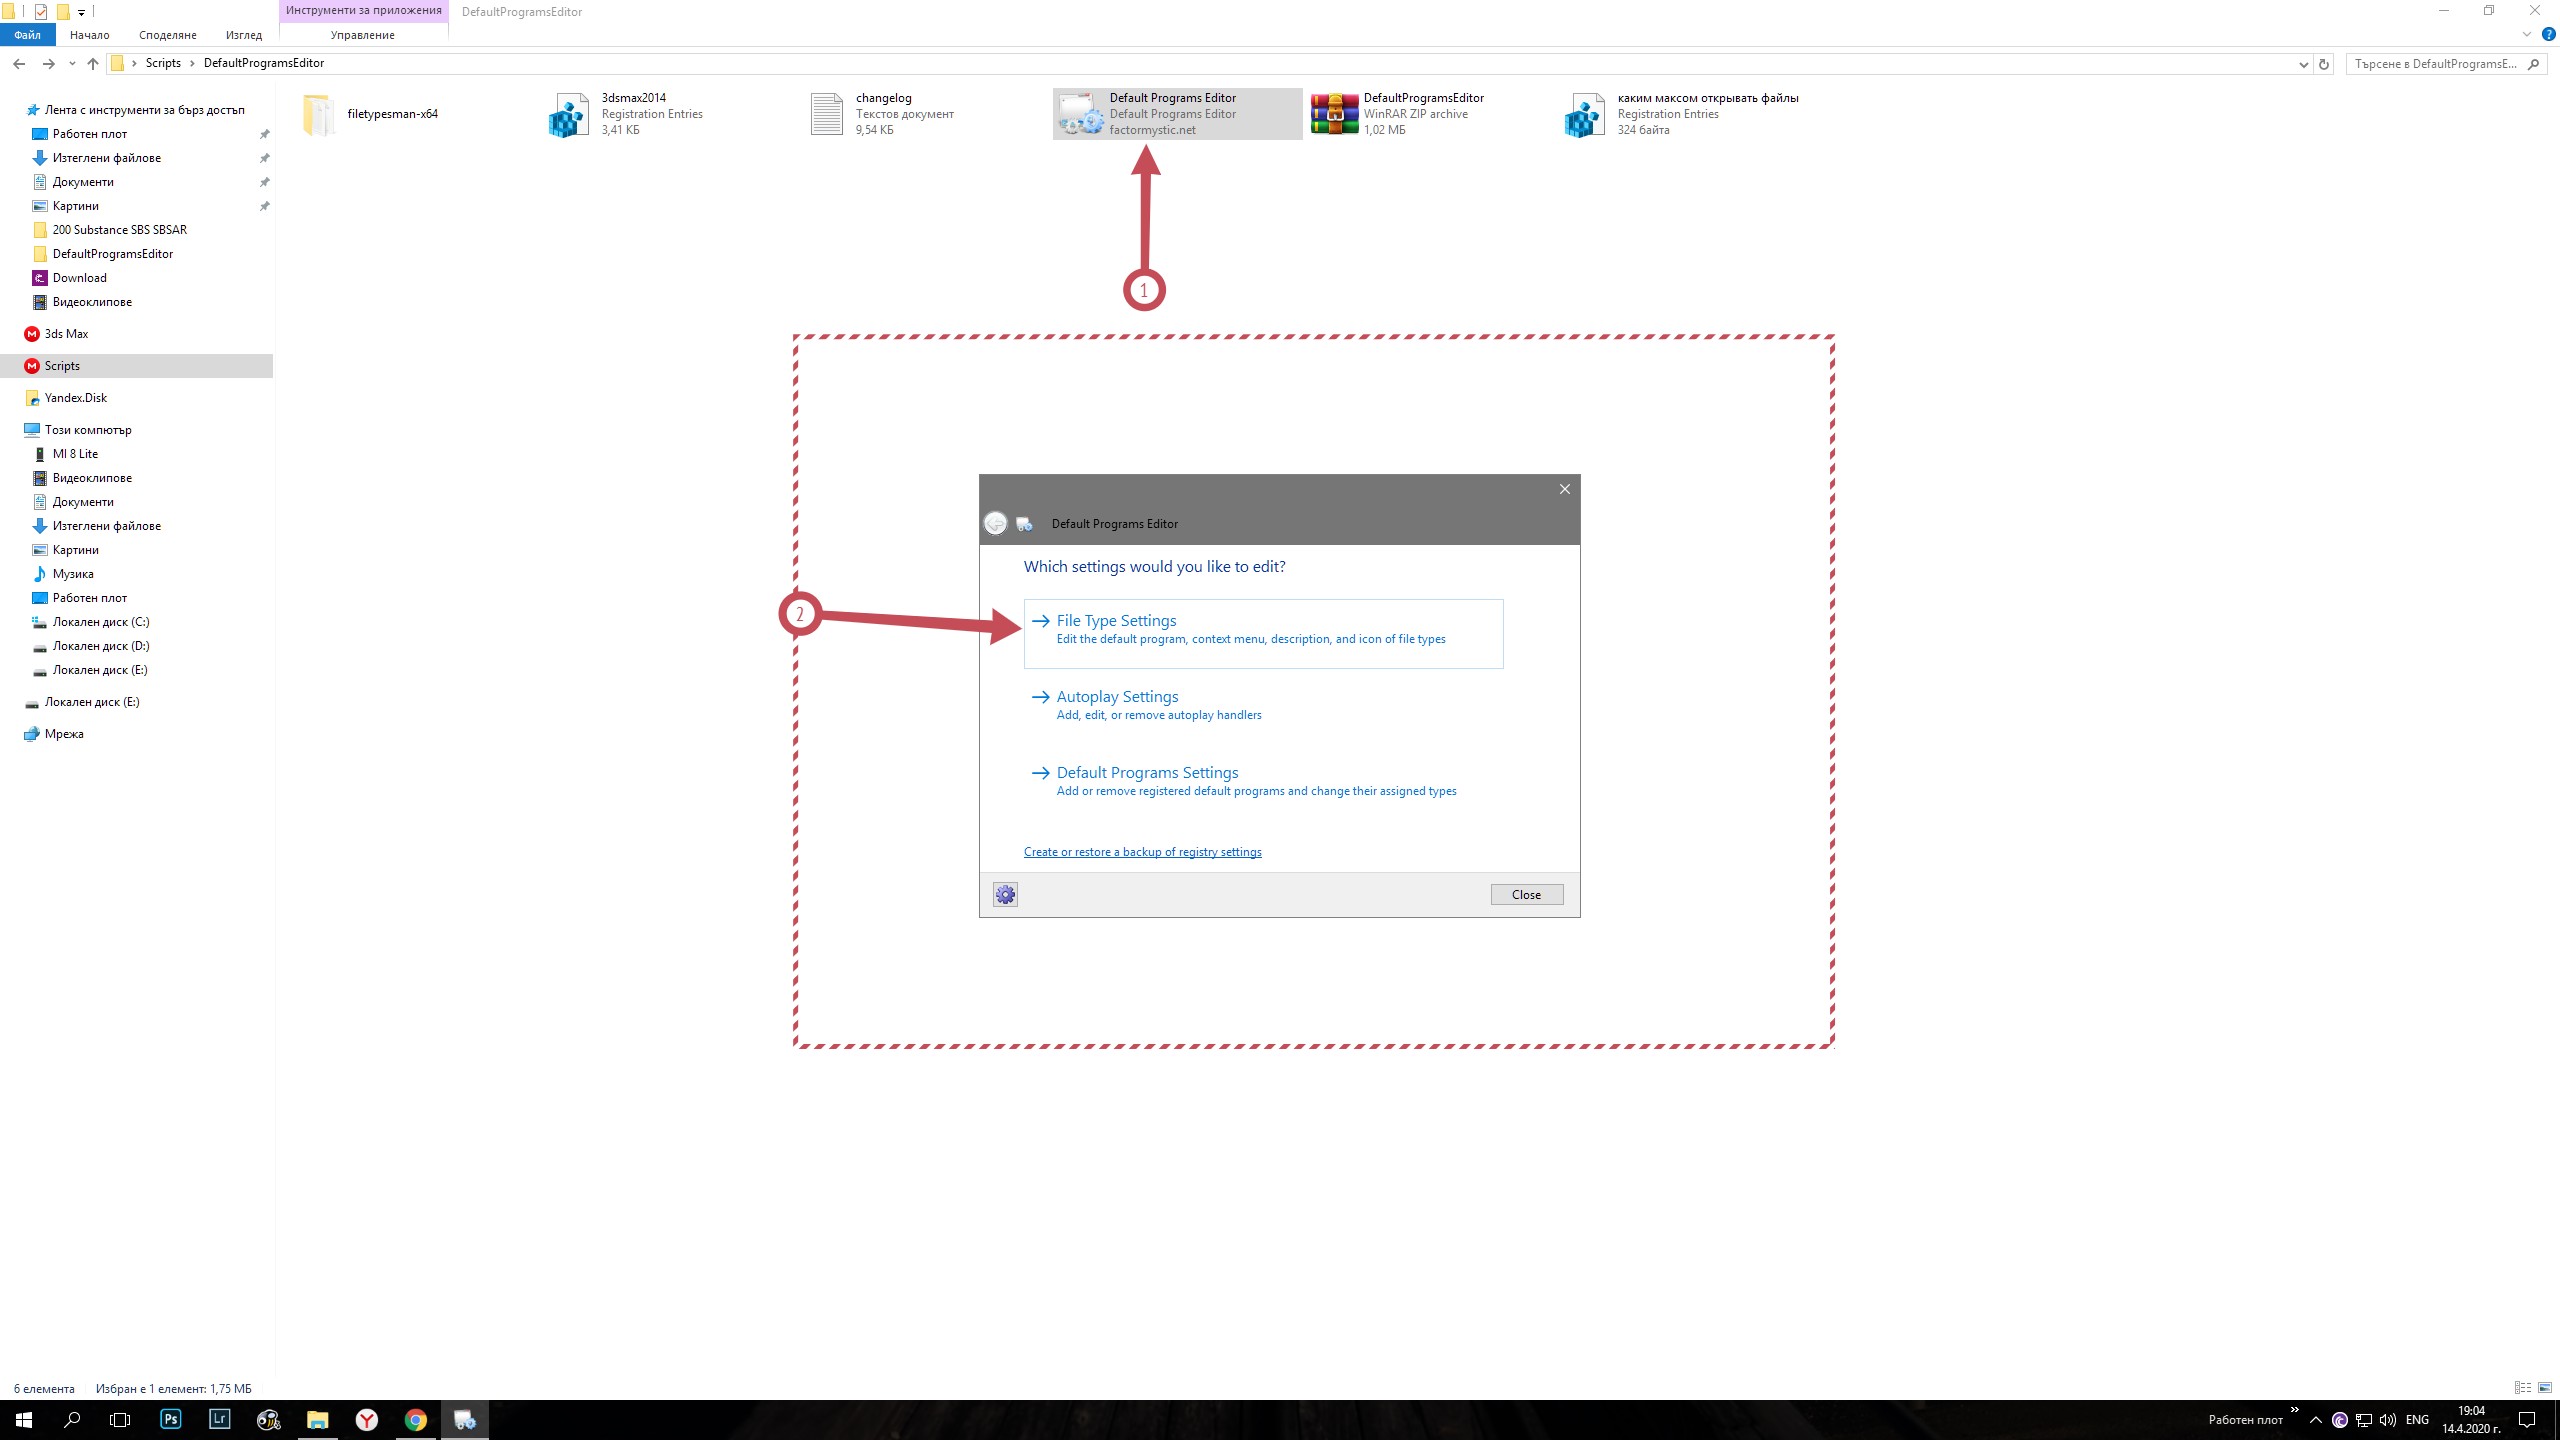Open the clock and date flyout
Image resolution: width=2560 pixels, height=1440 pixels.
point(2471,1420)
